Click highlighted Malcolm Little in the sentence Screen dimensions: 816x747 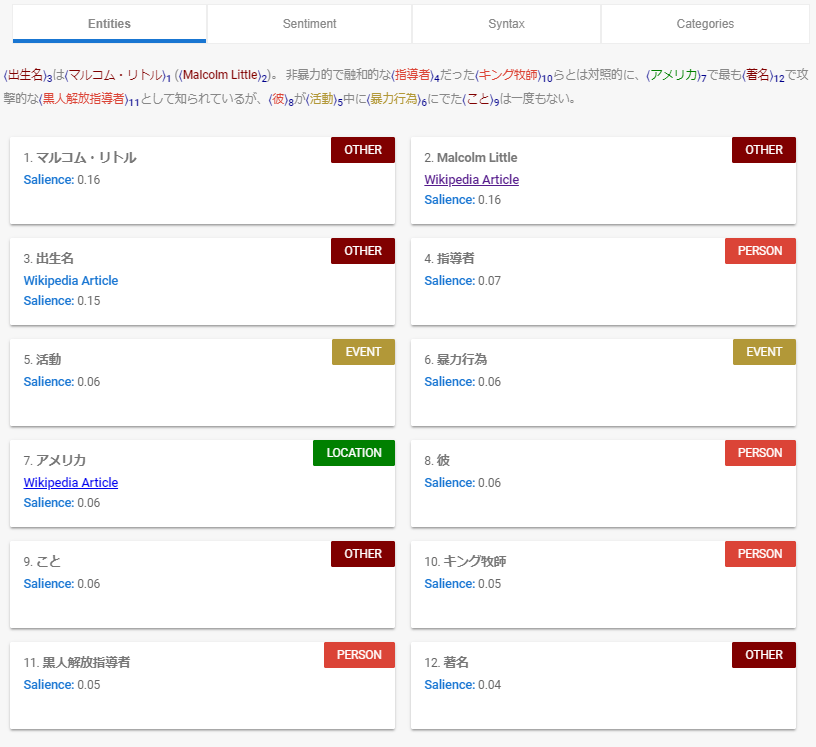pos(222,76)
